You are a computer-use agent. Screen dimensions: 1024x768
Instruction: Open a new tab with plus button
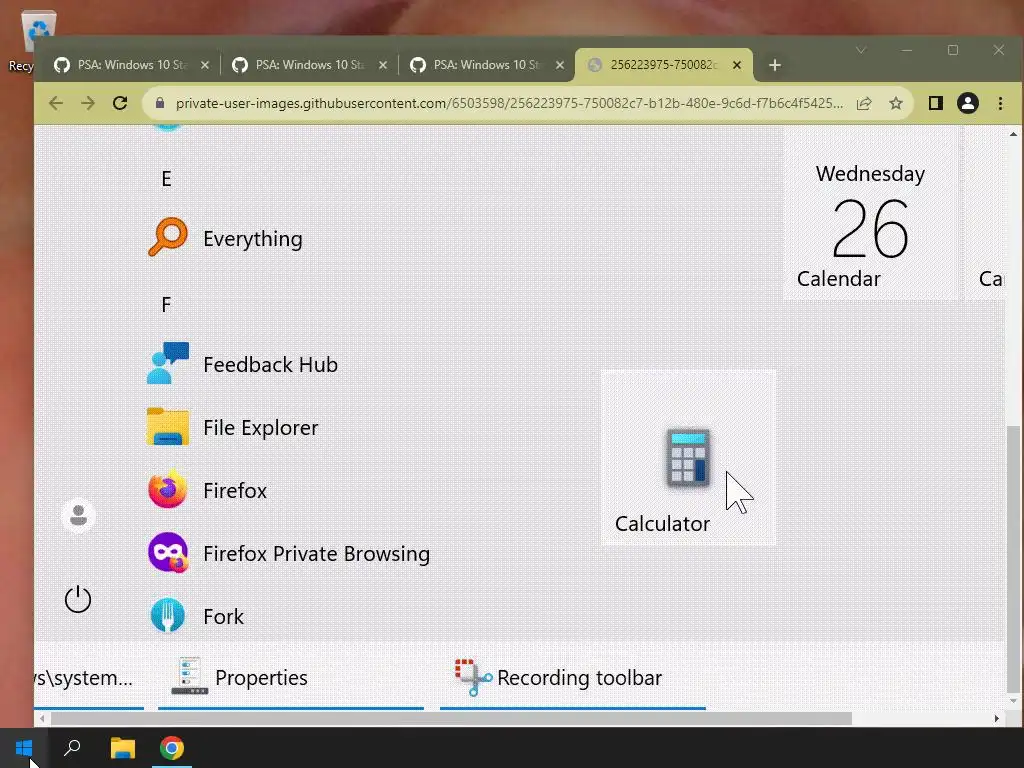coord(775,65)
